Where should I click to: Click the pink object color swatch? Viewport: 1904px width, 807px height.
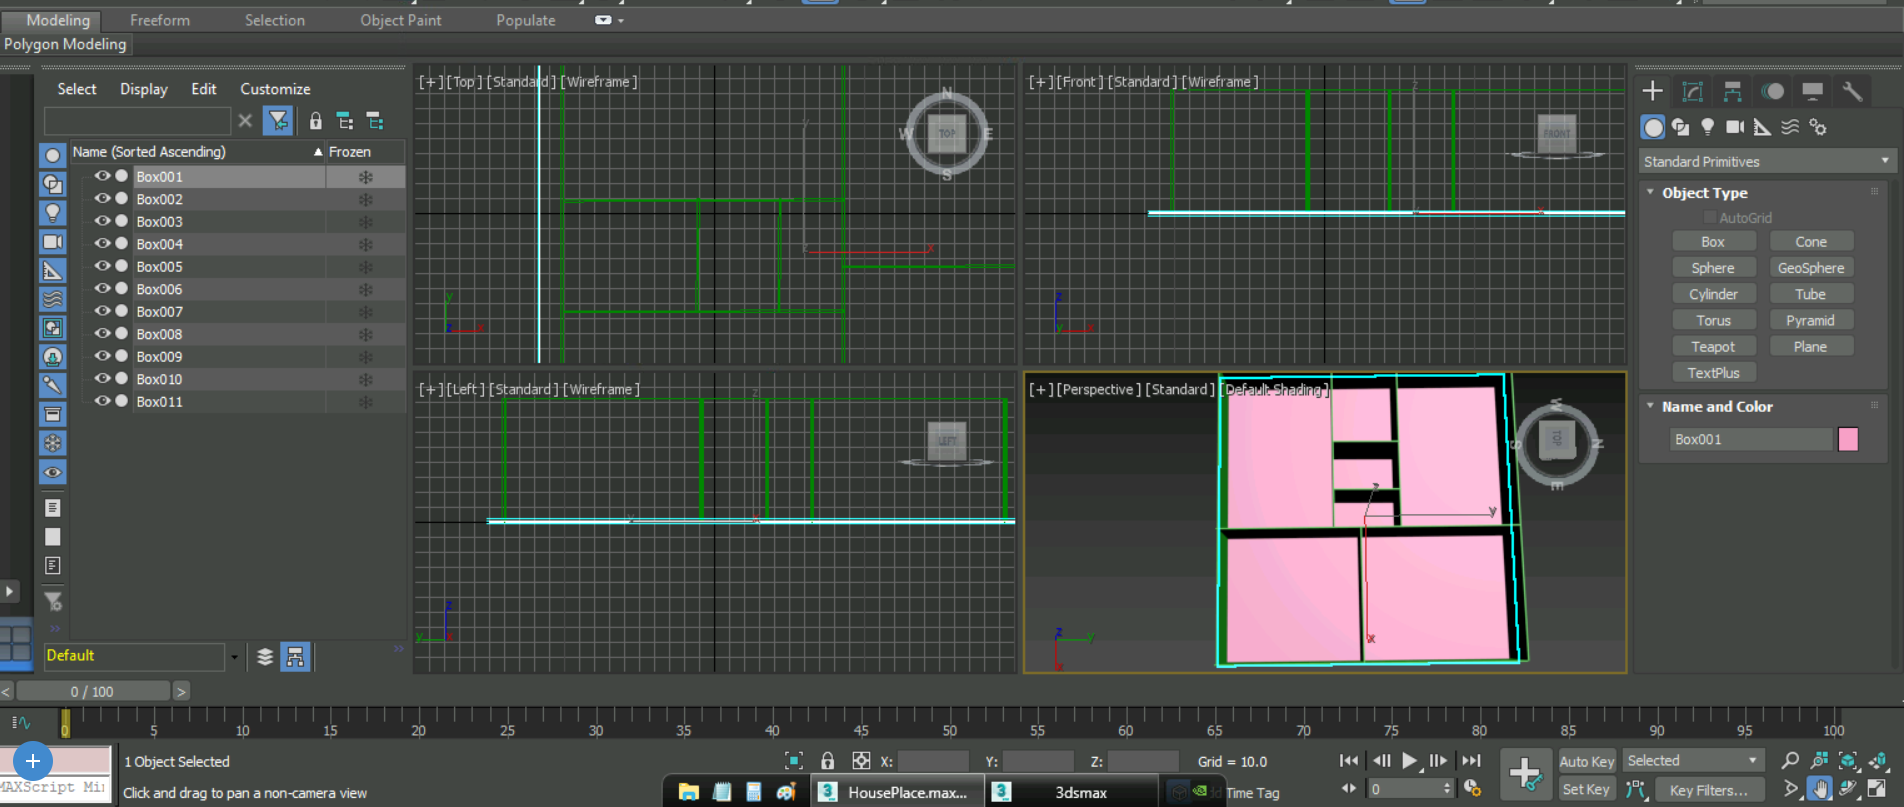[x=1848, y=439]
